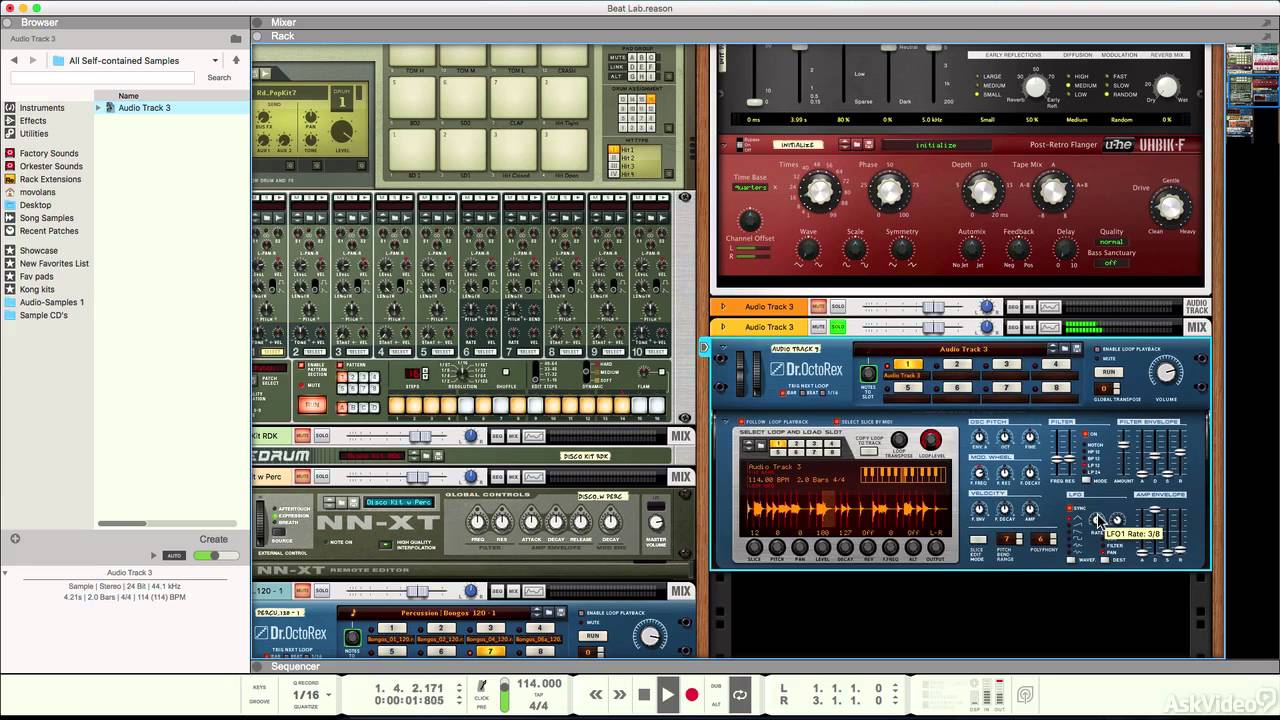This screenshot has width=1280, height=720.
Task: Open the Mixer panel tab
Action: point(283,22)
